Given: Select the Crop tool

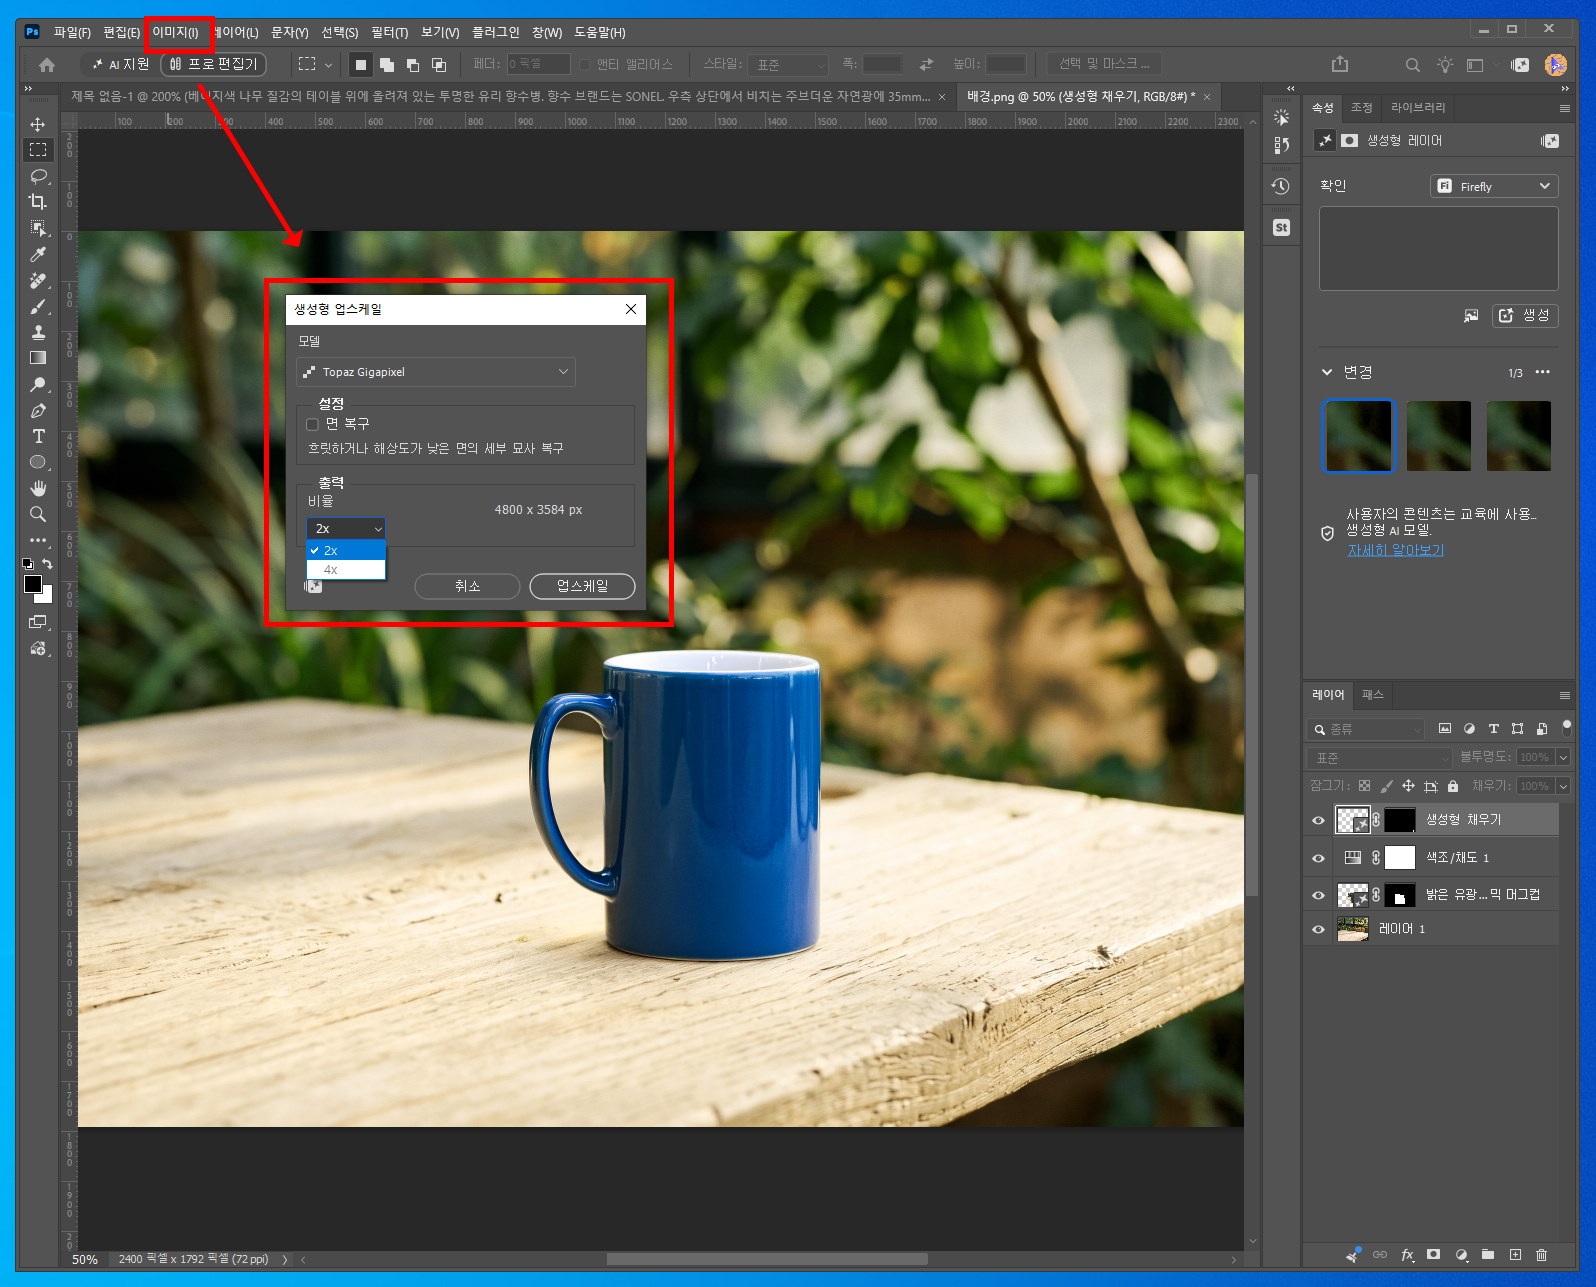Looking at the screenshot, I should [38, 202].
